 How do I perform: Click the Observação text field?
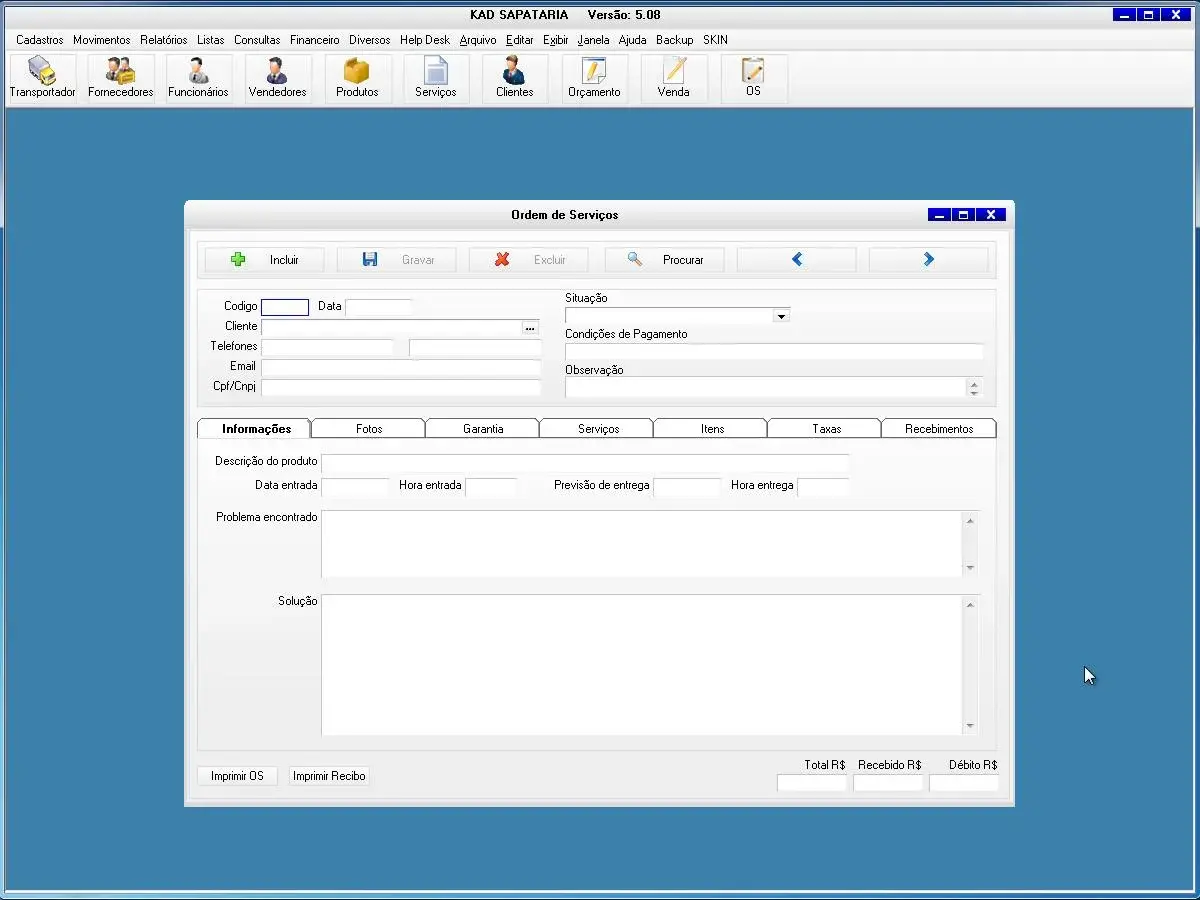point(766,388)
